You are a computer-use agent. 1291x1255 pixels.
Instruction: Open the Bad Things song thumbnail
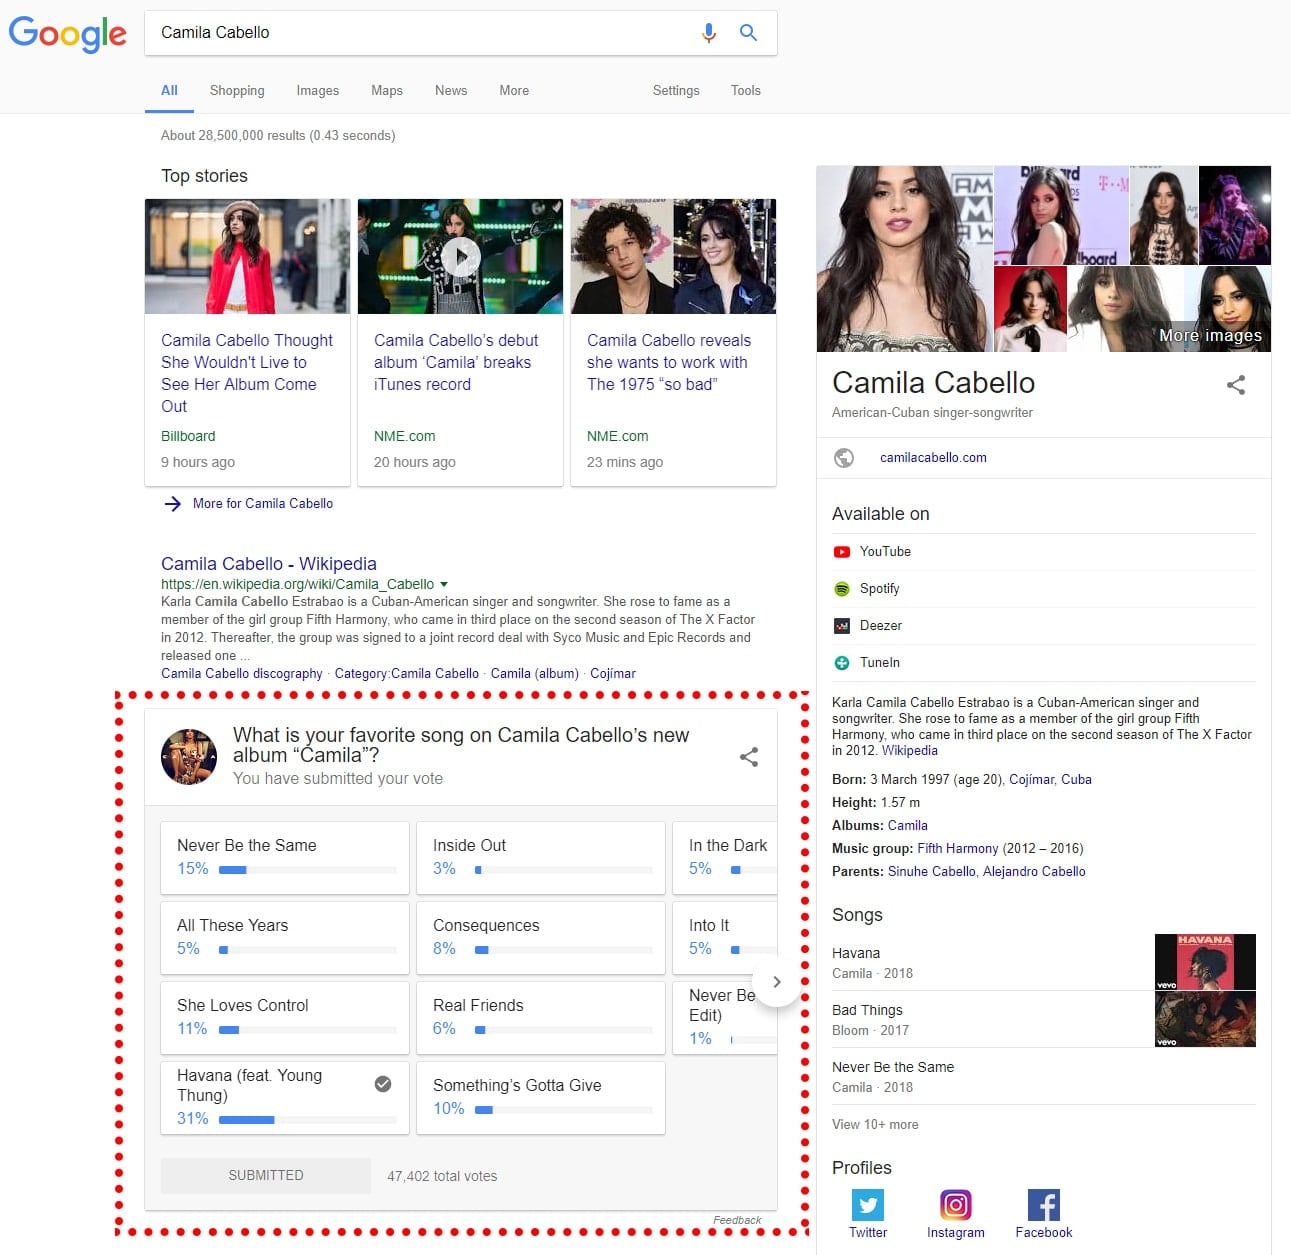click(x=1205, y=1019)
